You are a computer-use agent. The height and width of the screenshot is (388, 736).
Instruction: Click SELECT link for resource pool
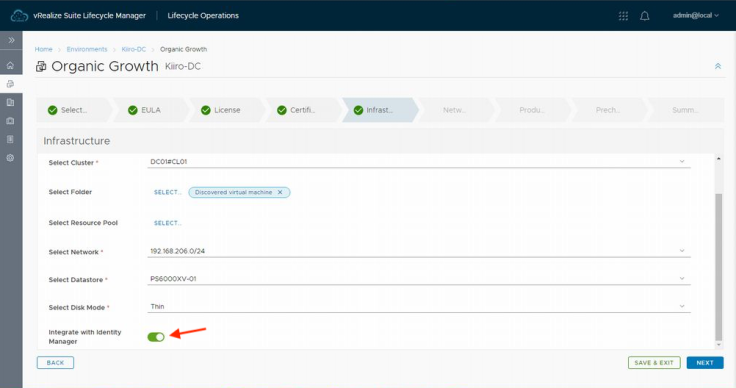pyautogui.click(x=167, y=223)
